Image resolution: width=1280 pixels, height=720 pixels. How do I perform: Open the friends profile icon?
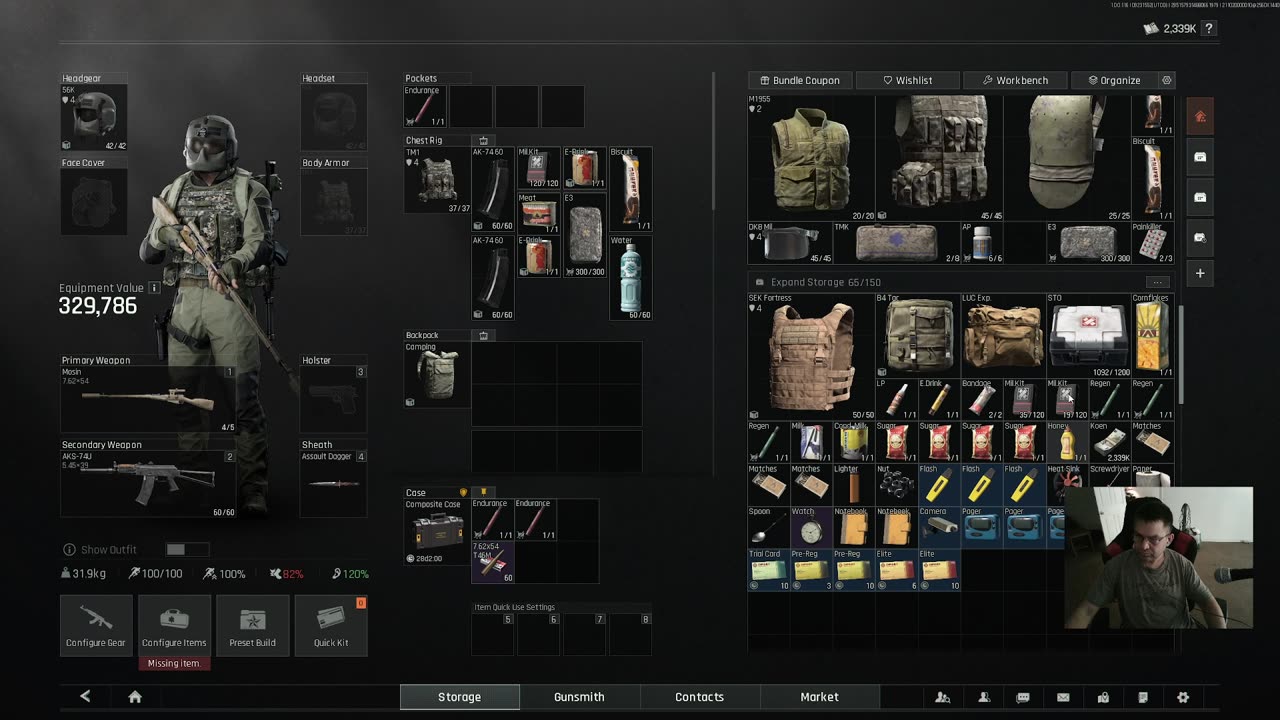pos(984,697)
